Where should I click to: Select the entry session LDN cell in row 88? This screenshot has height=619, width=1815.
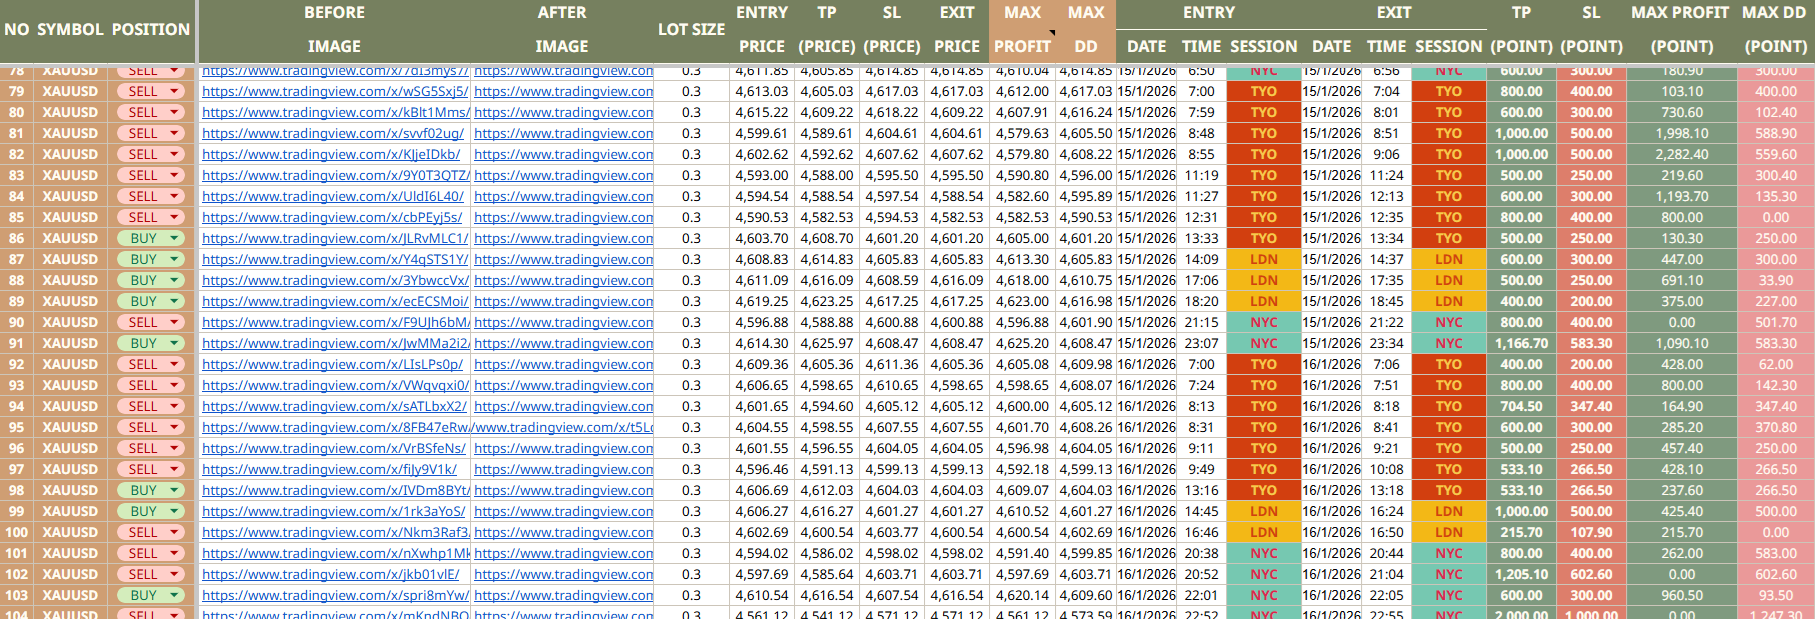click(x=1264, y=280)
